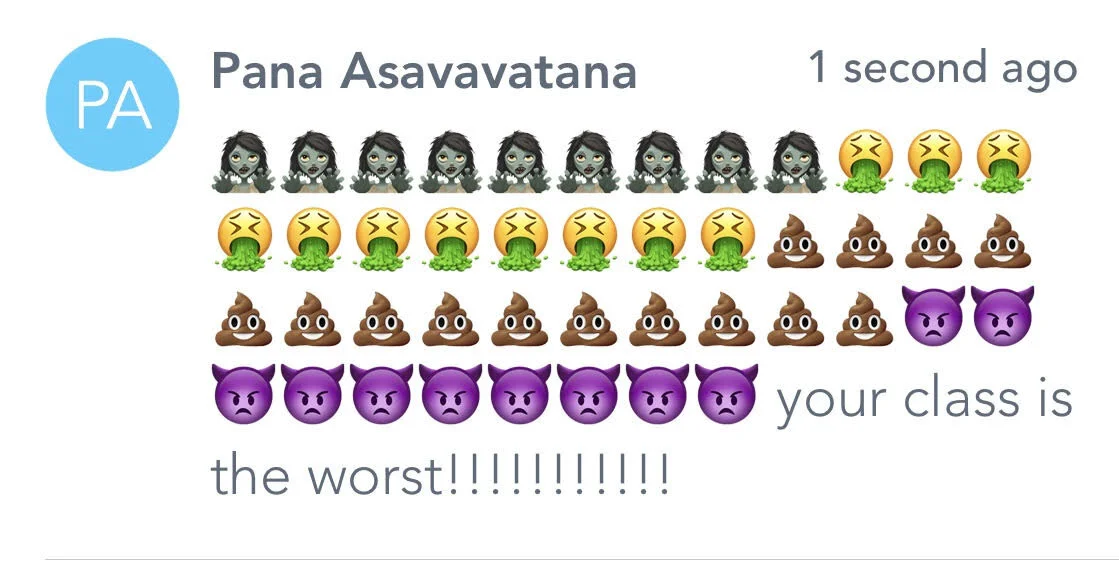The height and width of the screenshot is (562, 1119).
Task: Select the last vomiting emoji ending the top row
Action: (1003, 162)
